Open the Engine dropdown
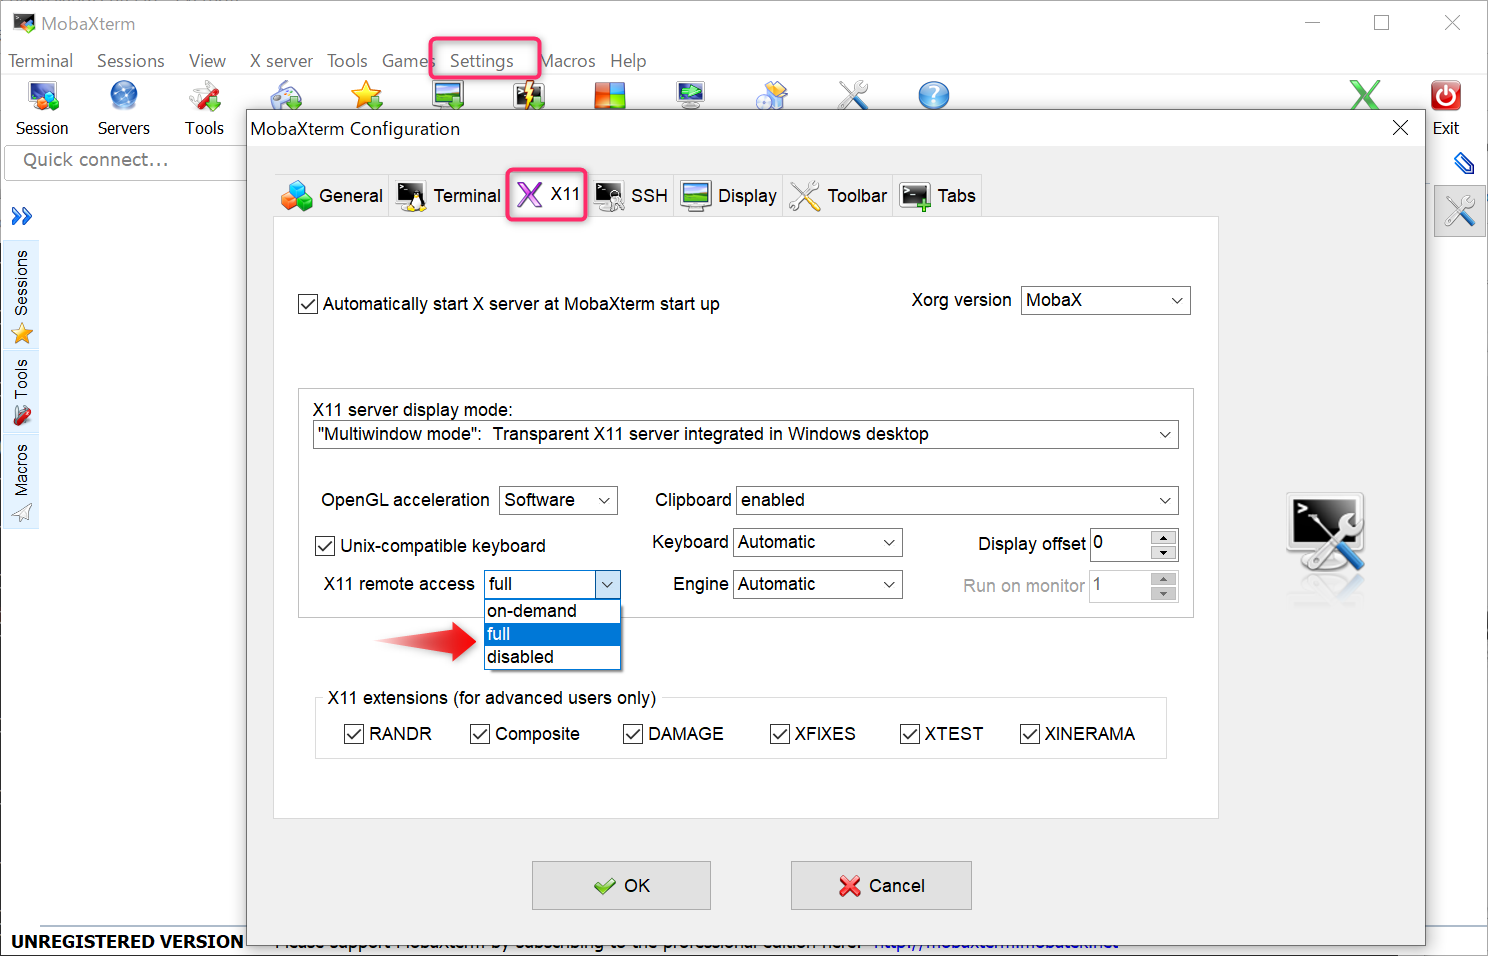 817,584
